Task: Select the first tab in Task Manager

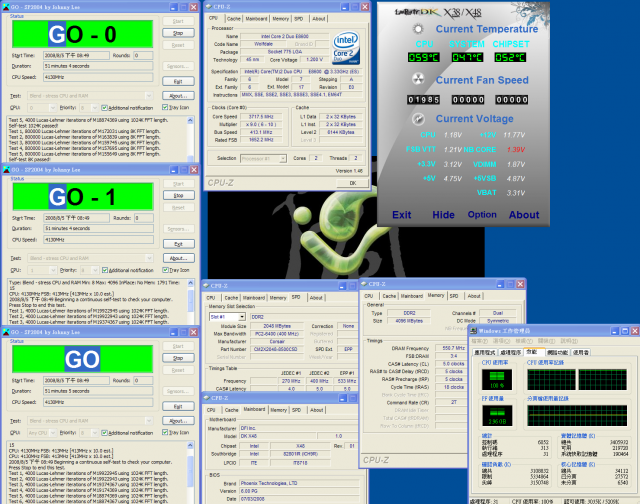Action: pyautogui.click(x=484, y=352)
